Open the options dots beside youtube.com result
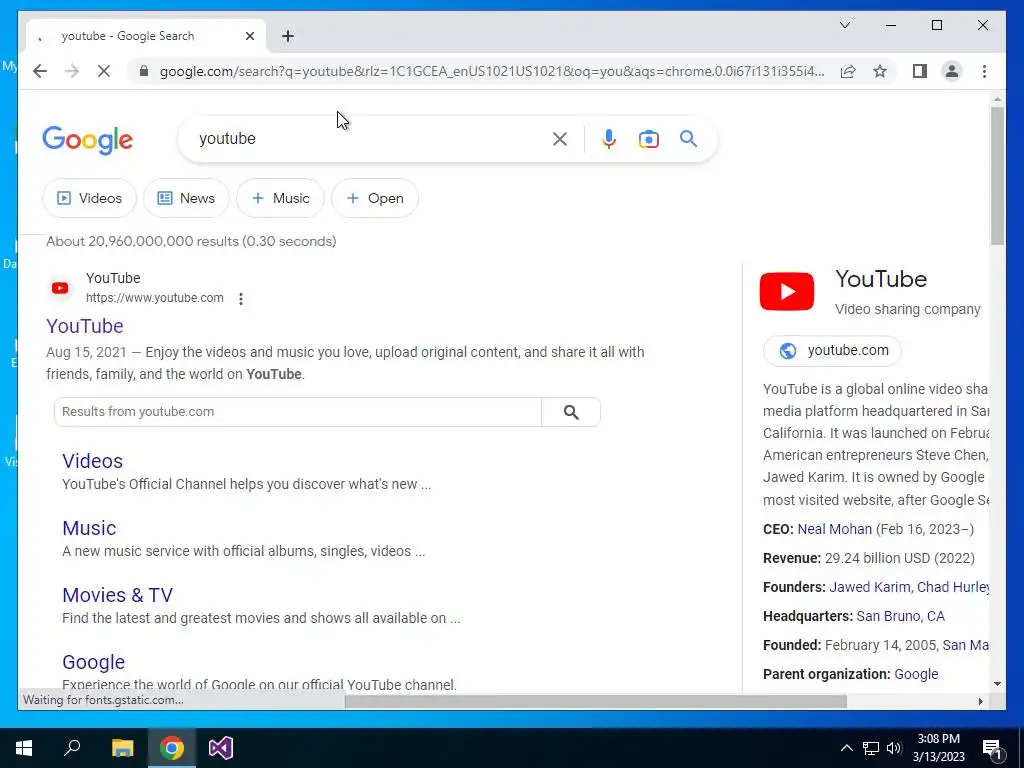Screen dimensions: 1024x768 click(241, 298)
